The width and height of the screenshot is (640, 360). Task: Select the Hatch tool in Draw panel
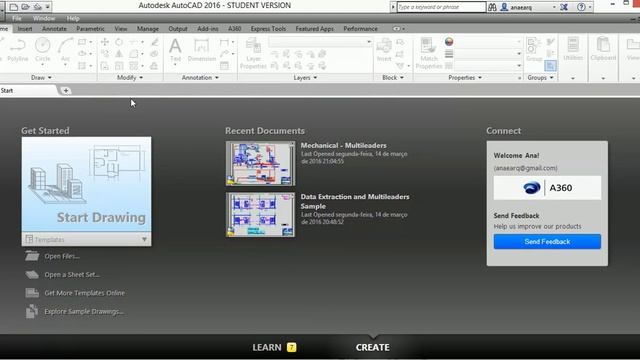(82, 66)
